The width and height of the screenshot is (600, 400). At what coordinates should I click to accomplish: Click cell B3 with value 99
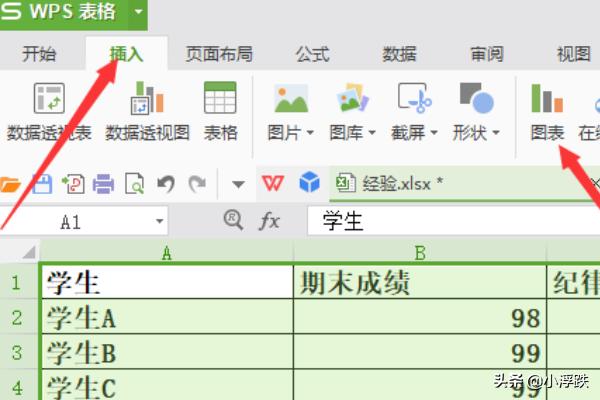[x=420, y=352]
